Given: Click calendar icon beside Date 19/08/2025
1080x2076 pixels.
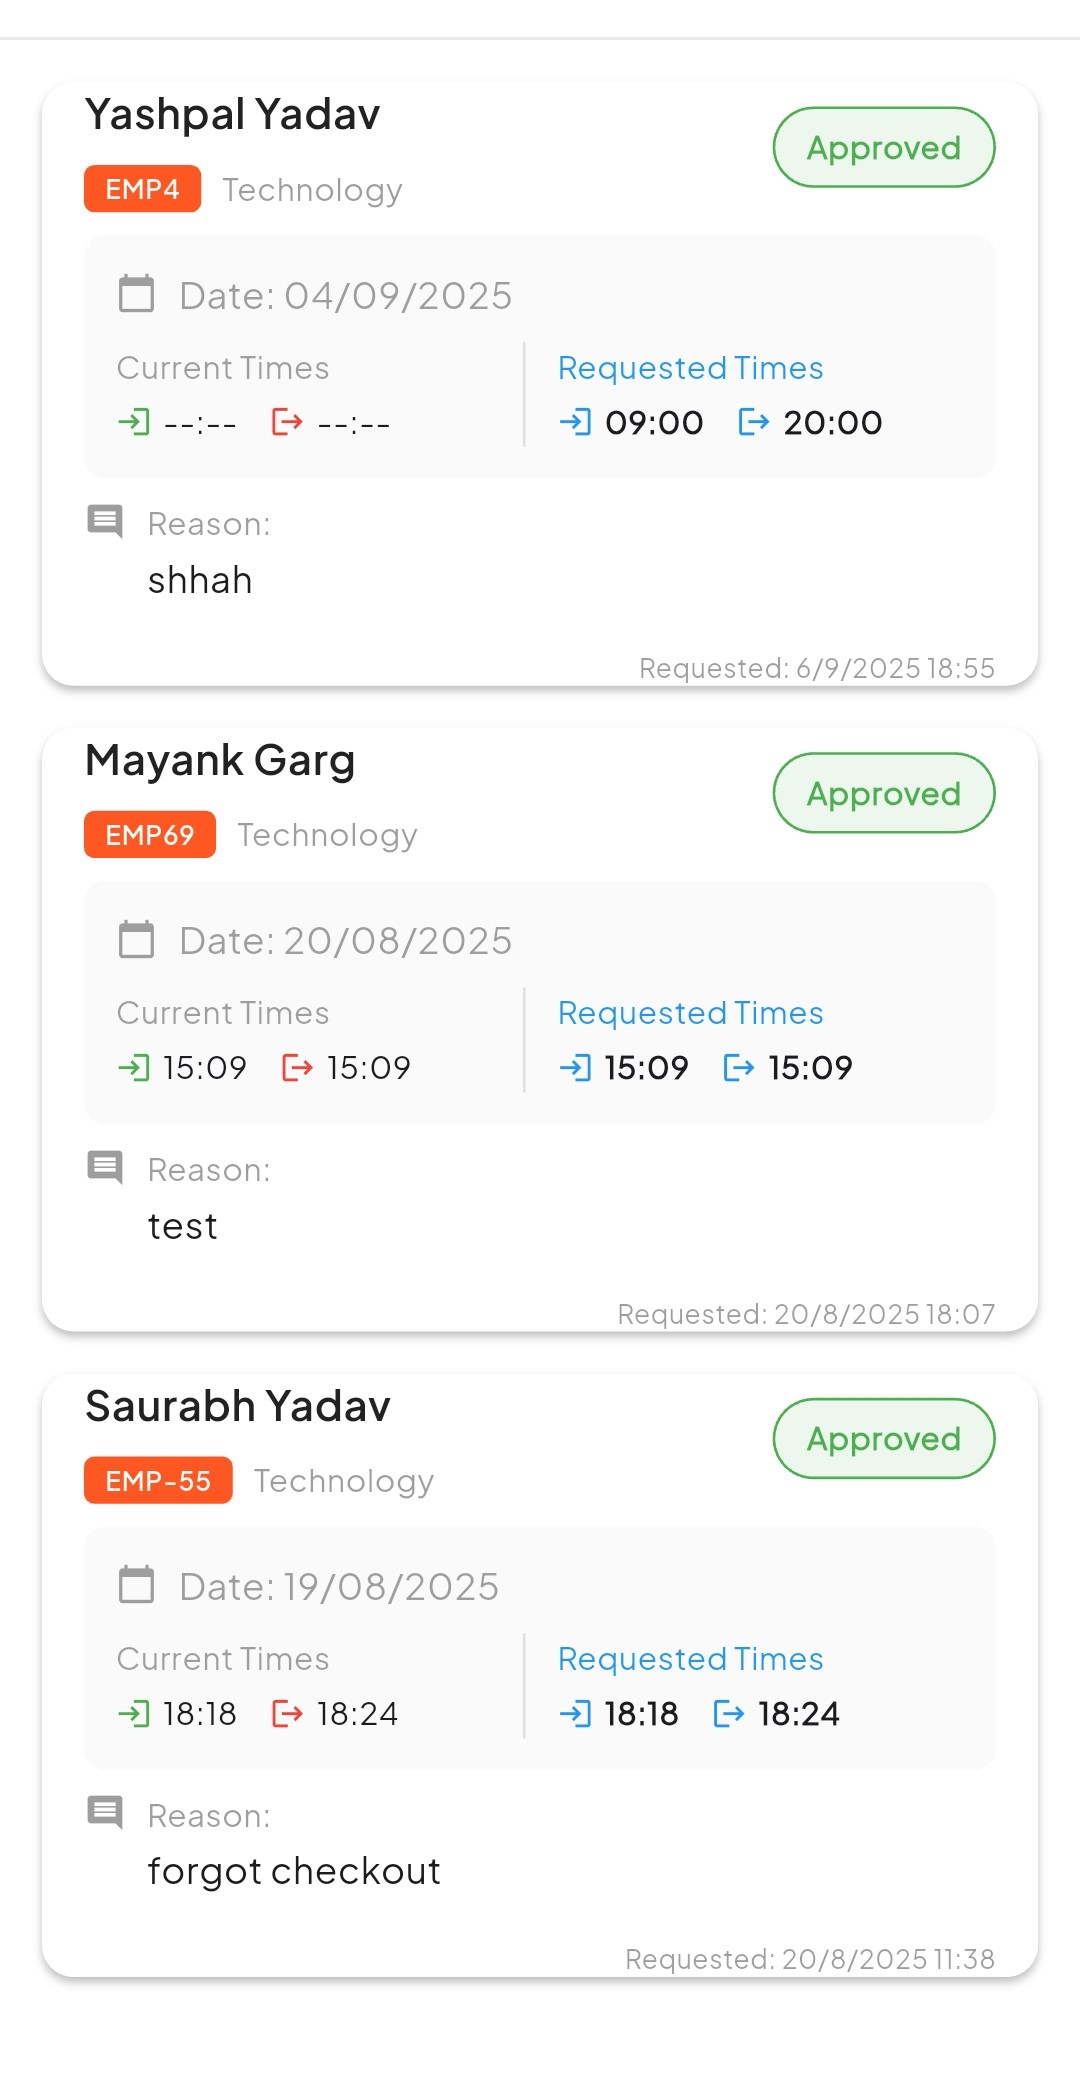Looking at the screenshot, I should 137,1585.
